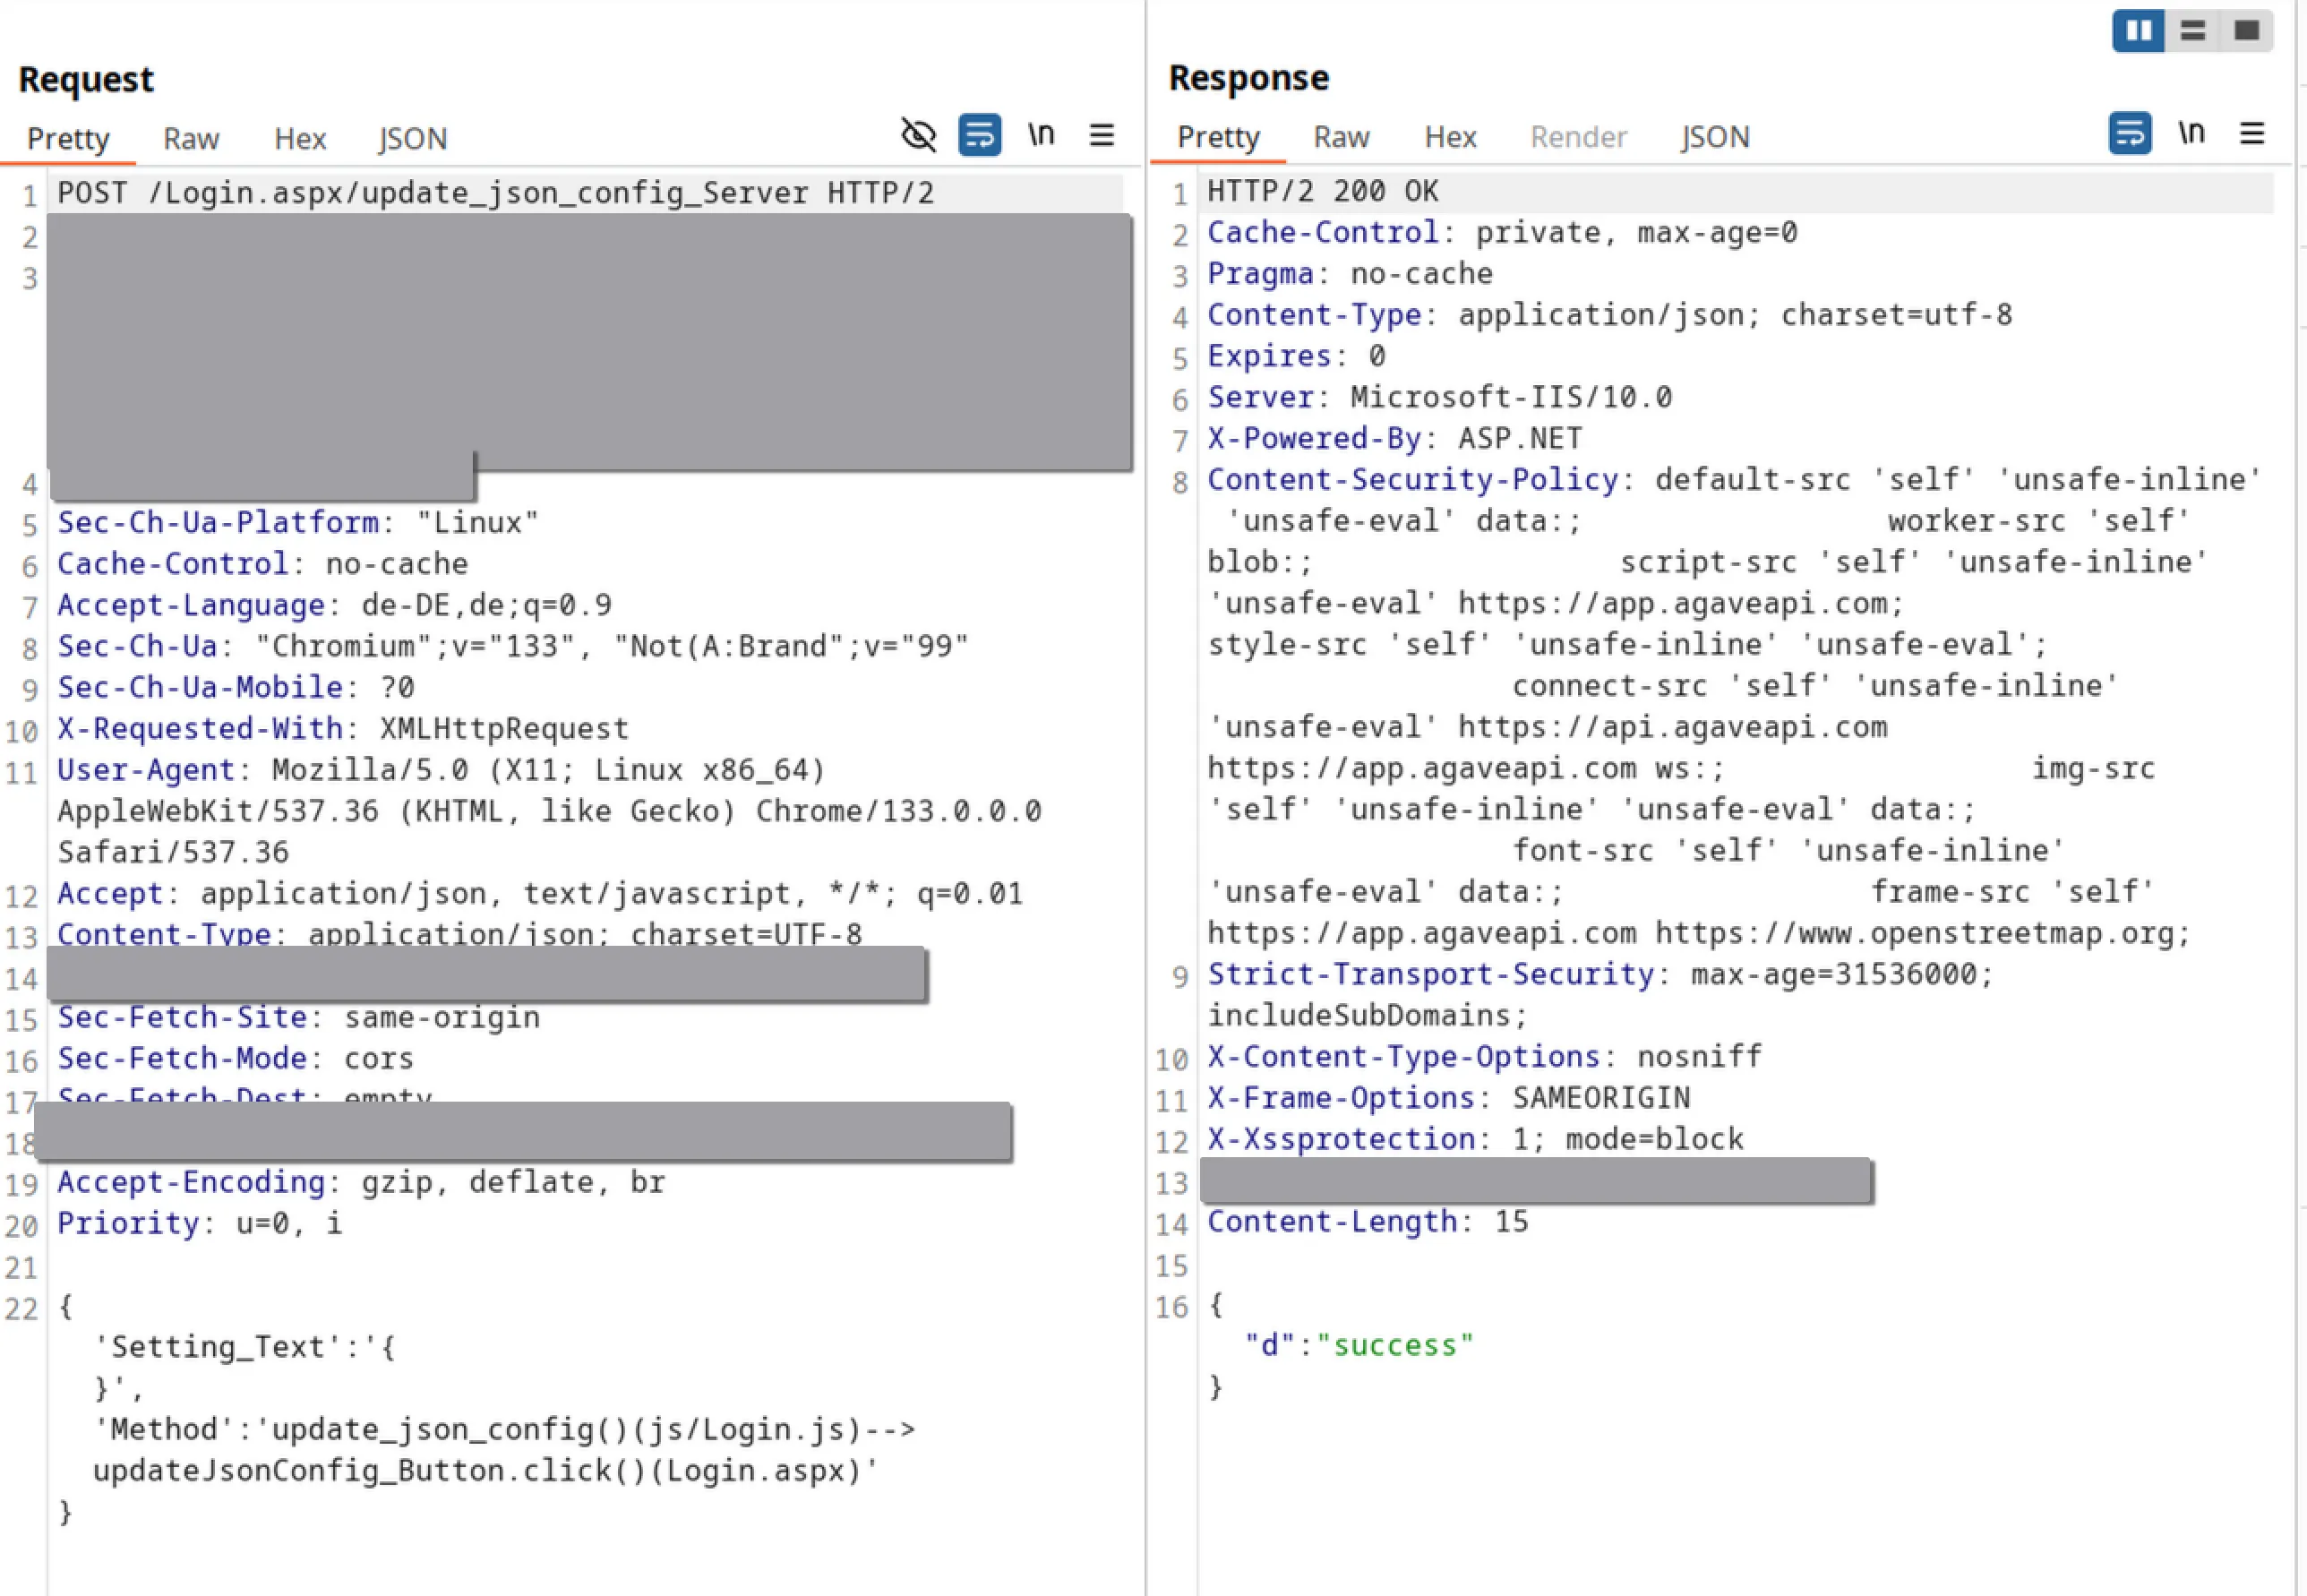The image size is (2307, 1596).
Task: Open the Response Render tab
Action: coord(1578,137)
